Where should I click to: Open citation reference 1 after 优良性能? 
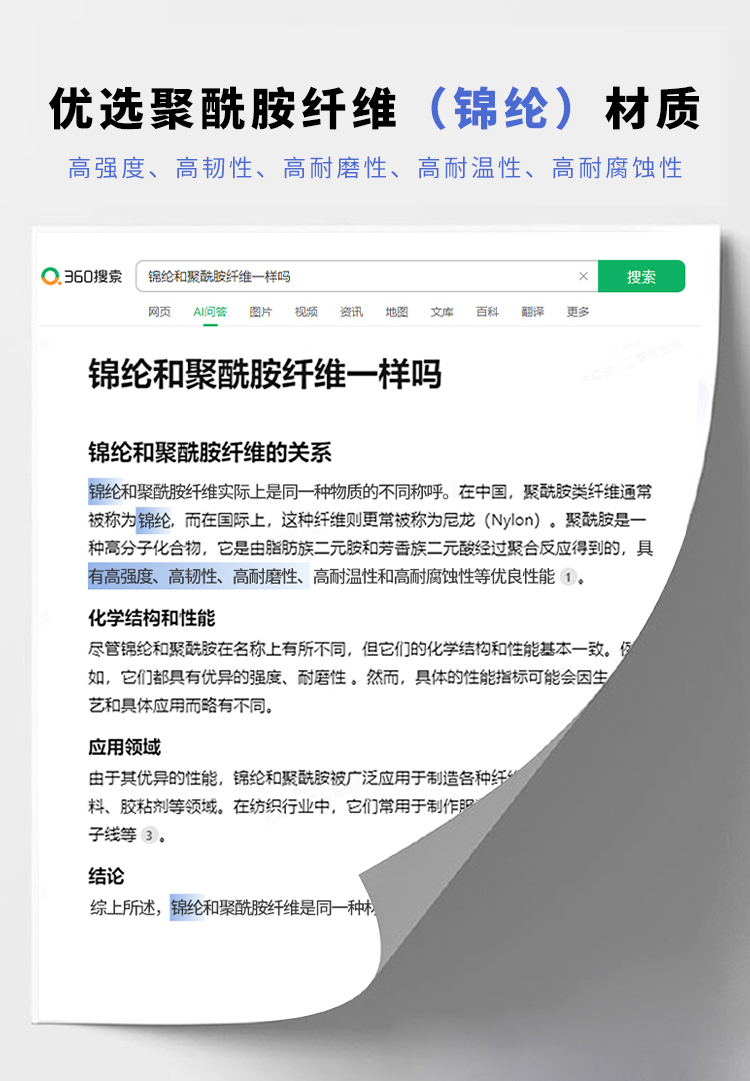(x=568, y=577)
